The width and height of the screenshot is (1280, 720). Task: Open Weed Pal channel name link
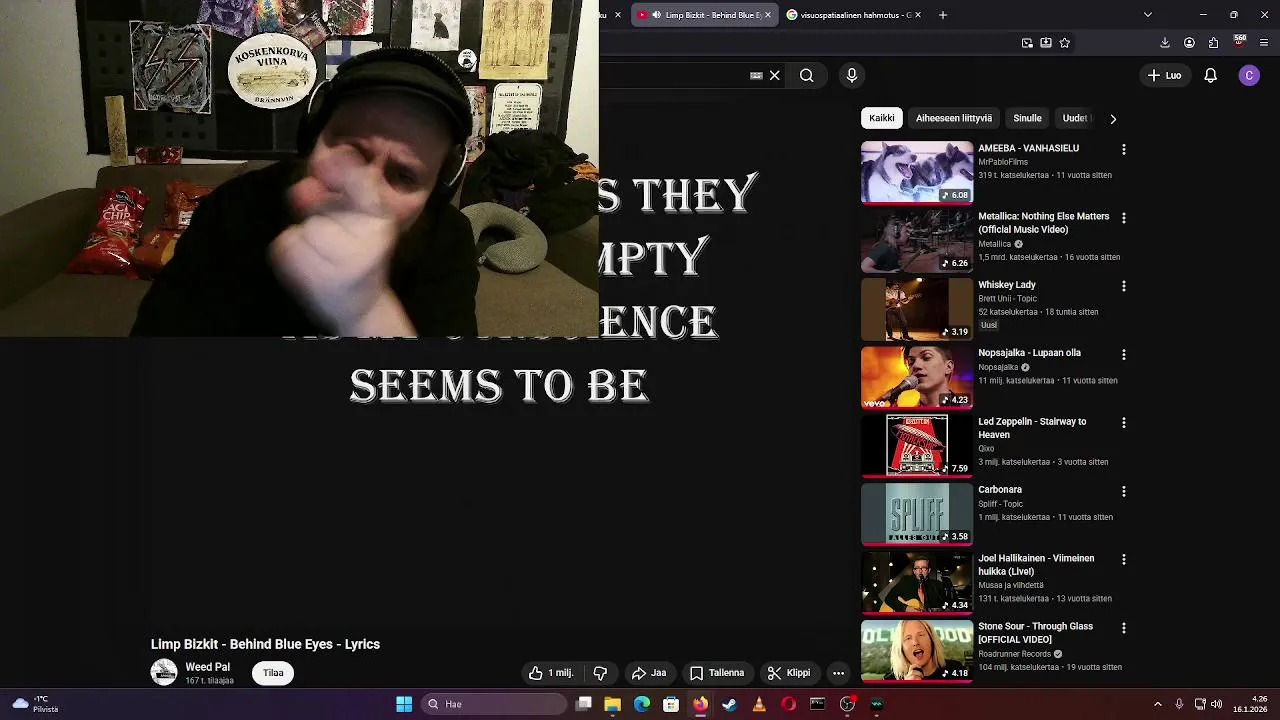point(207,667)
